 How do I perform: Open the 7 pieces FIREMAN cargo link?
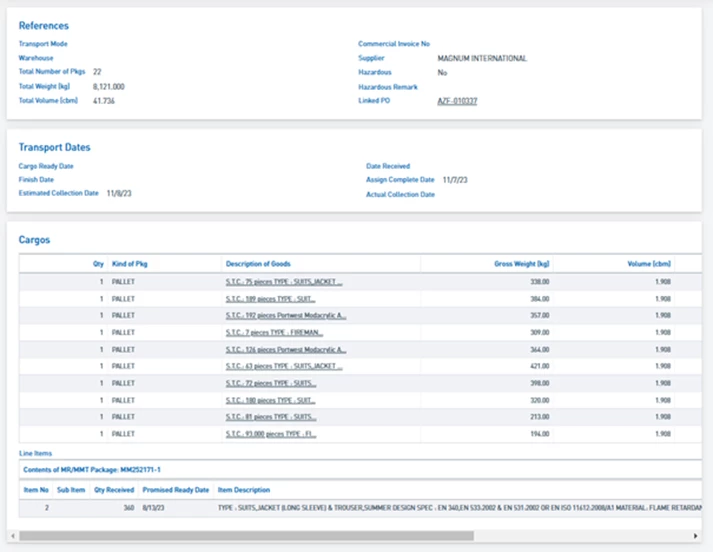(274, 333)
